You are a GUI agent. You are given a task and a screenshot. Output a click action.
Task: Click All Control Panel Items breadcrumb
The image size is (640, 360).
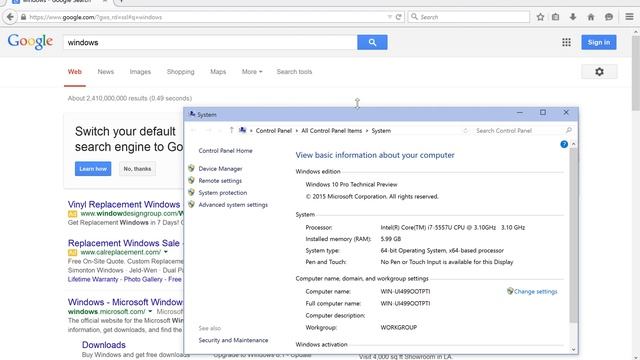click(x=331, y=131)
